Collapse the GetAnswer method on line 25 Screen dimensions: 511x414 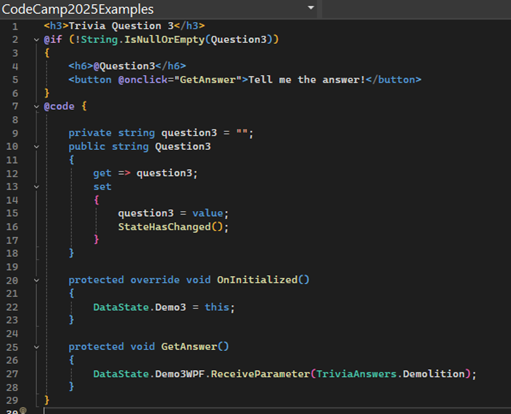(x=36, y=347)
